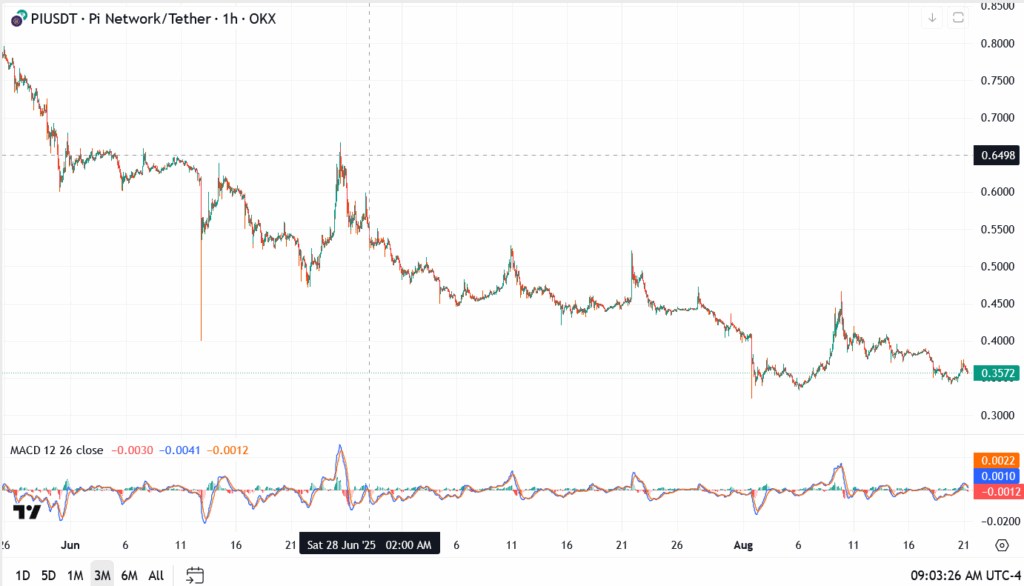
Task: Click the MACD blue value label 0.0010
Action: tap(997, 476)
